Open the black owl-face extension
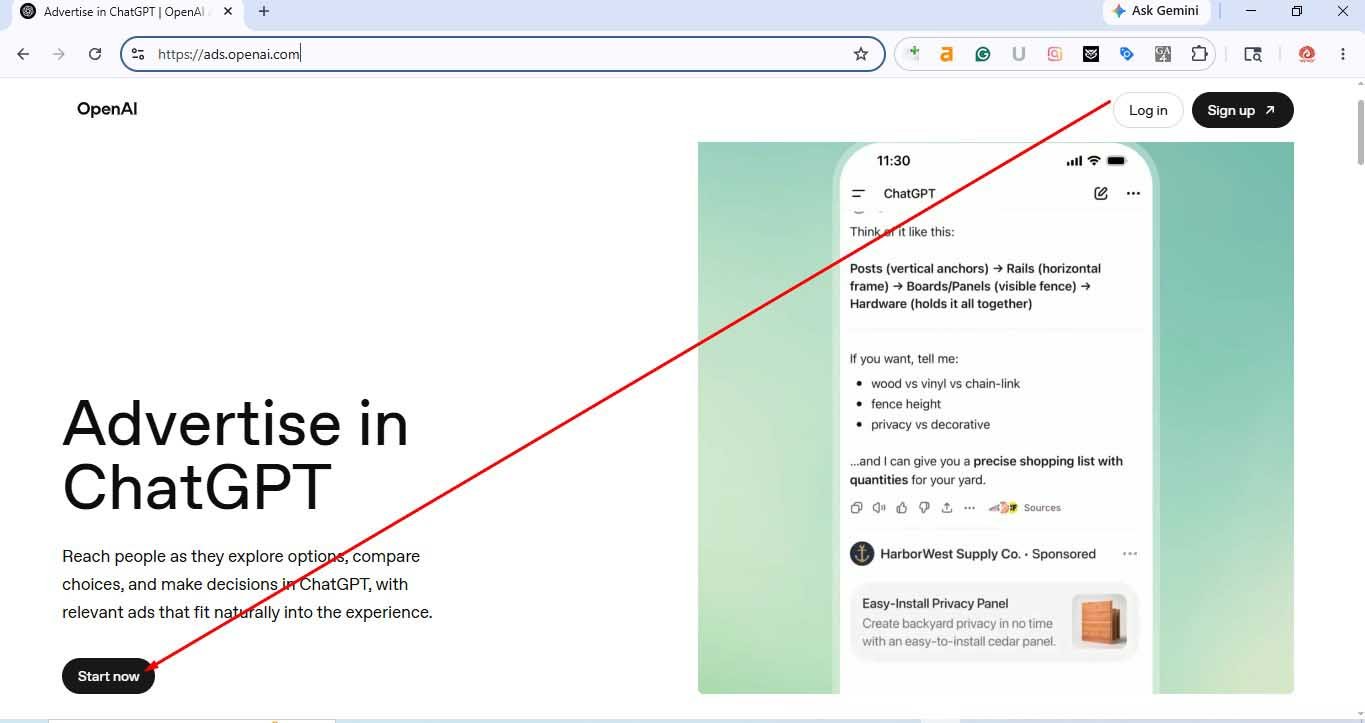 point(1091,54)
